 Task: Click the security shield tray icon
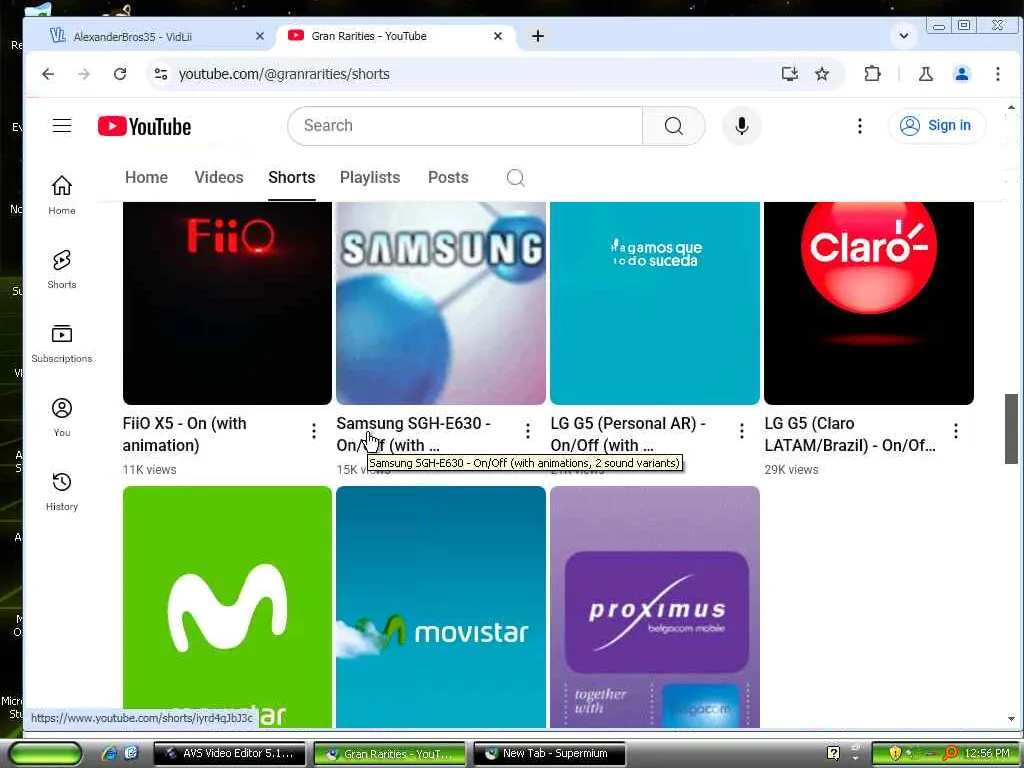[895, 753]
